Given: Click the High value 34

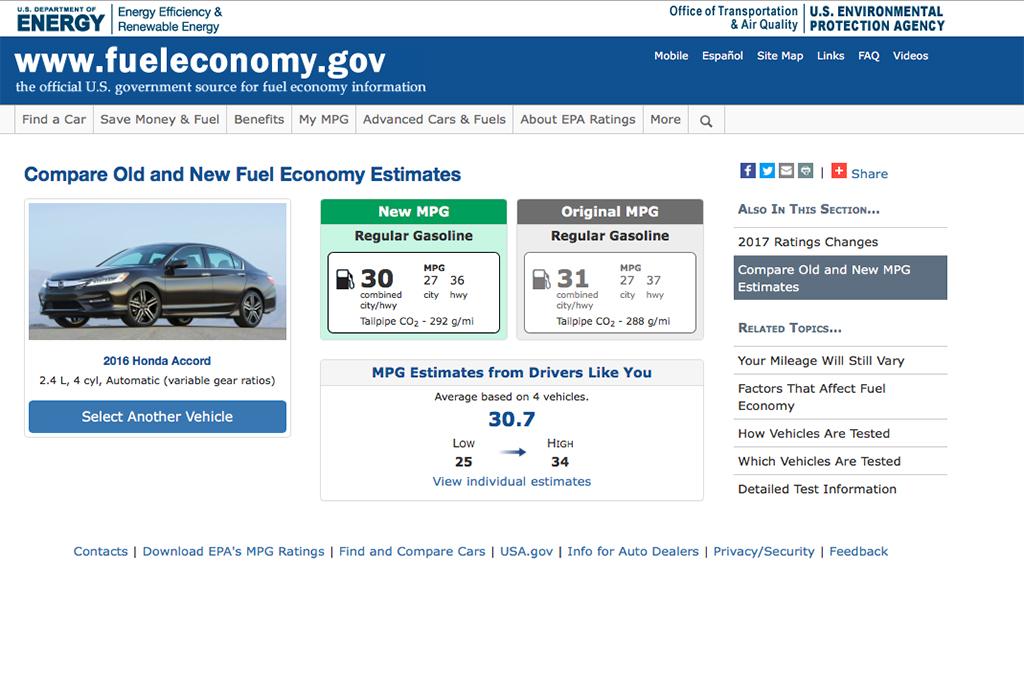Looking at the screenshot, I should click(560, 462).
